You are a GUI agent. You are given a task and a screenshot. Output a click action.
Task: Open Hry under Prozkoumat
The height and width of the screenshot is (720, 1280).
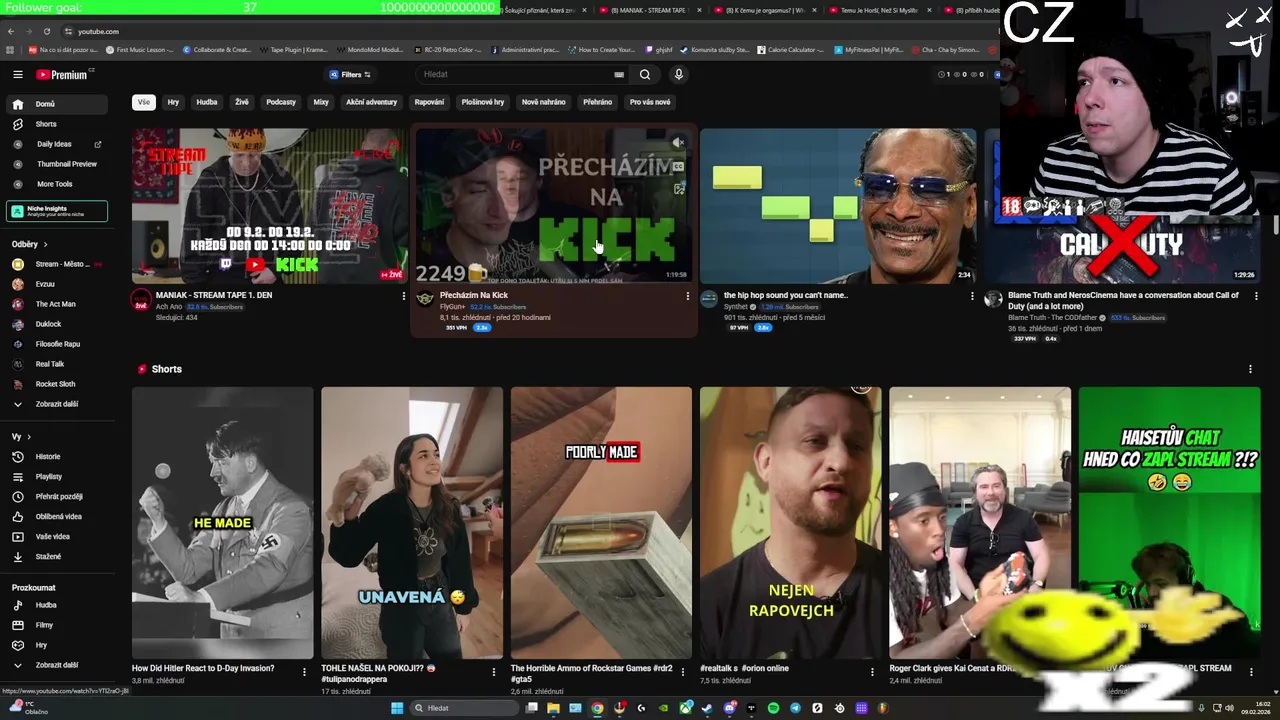pos(57,645)
